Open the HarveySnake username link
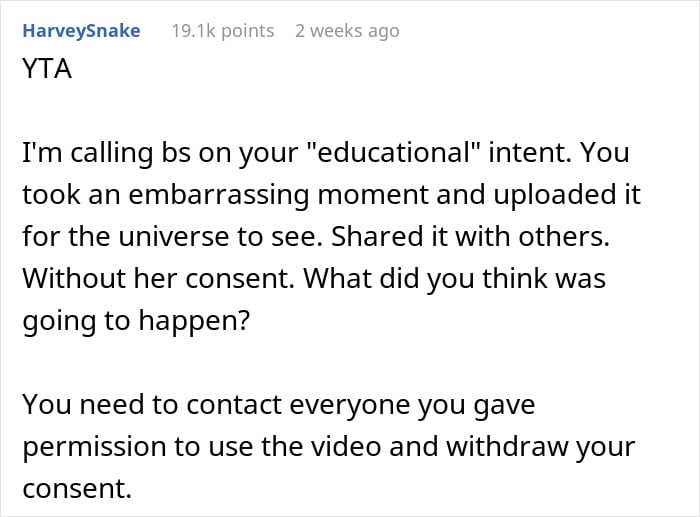Screen dimensions: 700x517 click(x=81, y=31)
